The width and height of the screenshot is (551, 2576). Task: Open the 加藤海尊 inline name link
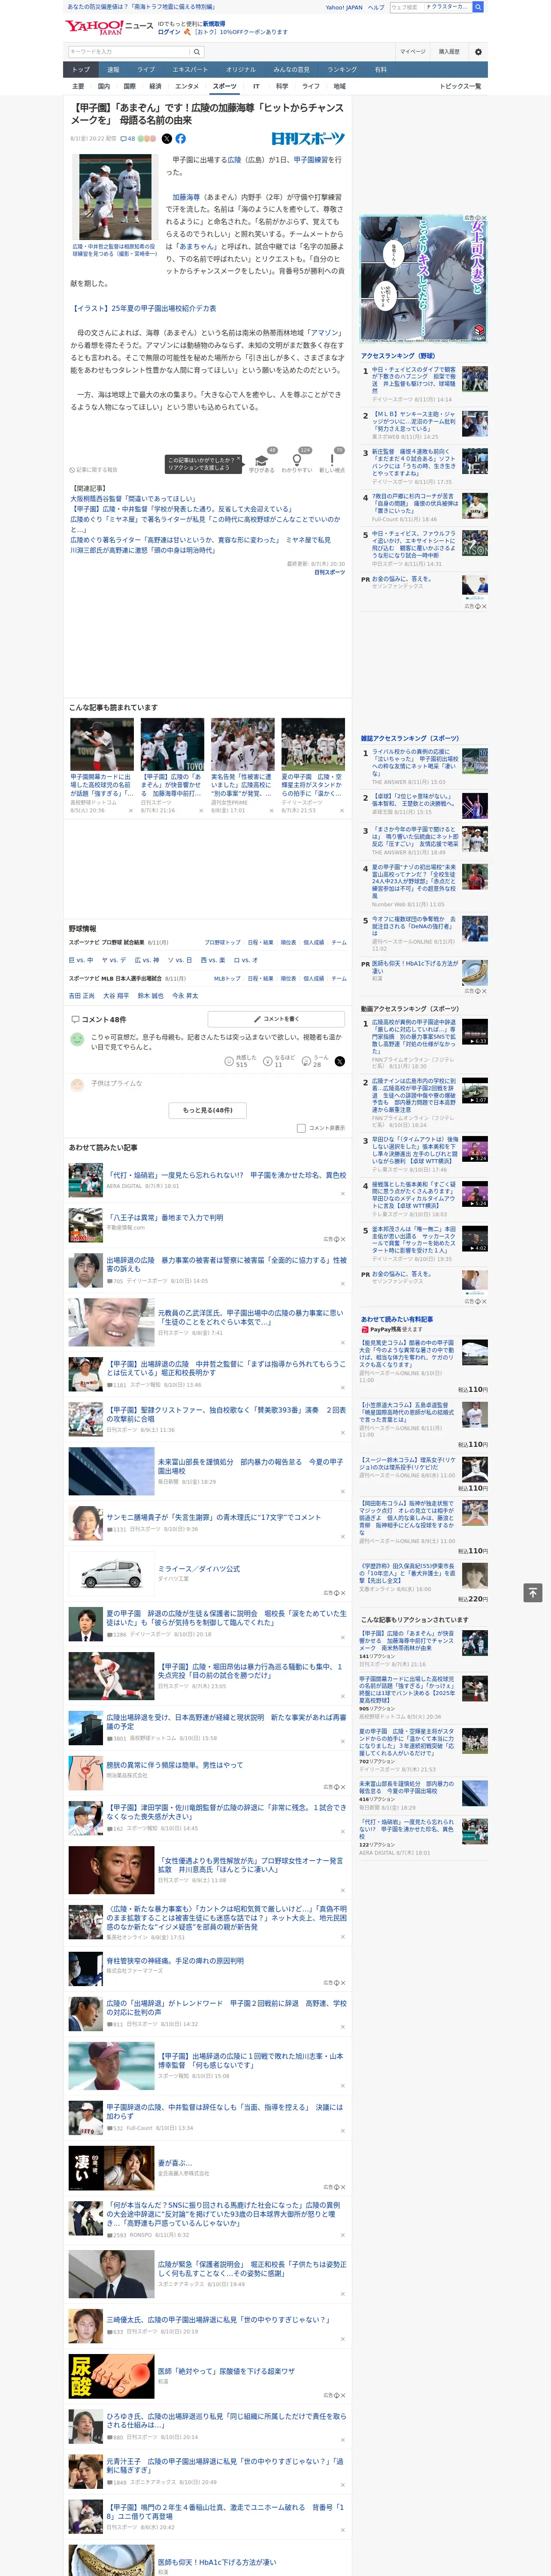[x=186, y=197]
